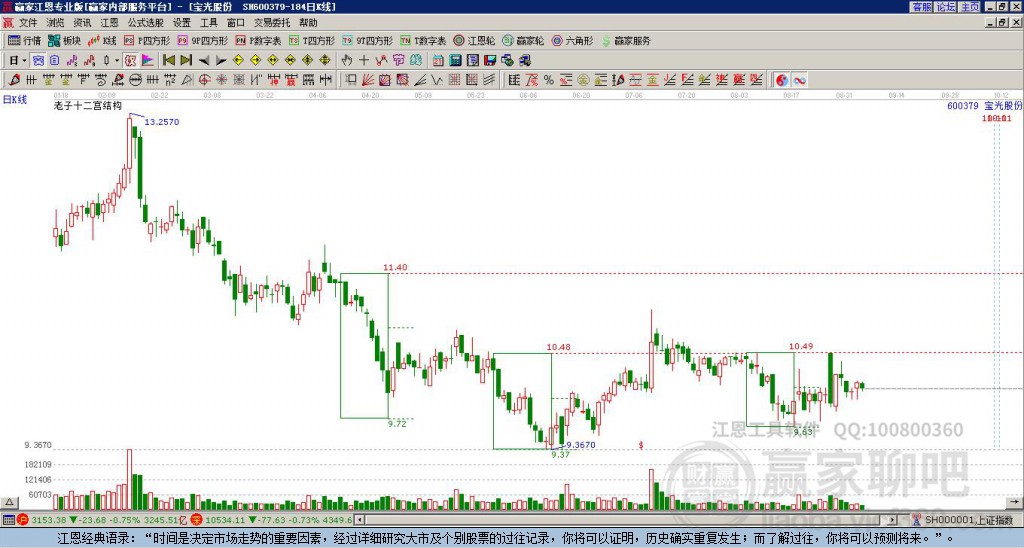Click the status bar grid icon
This screenshot has height=548, width=1024.
pyautogui.click(x=8, y=520)
